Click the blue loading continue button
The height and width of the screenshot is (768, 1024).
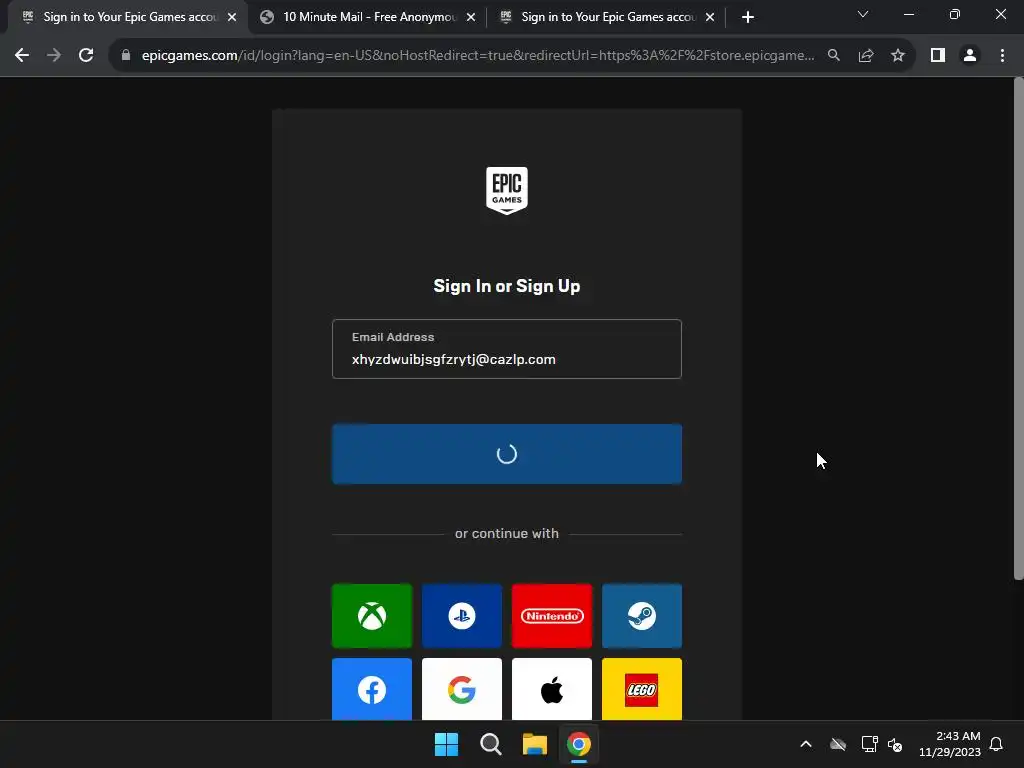507,454
